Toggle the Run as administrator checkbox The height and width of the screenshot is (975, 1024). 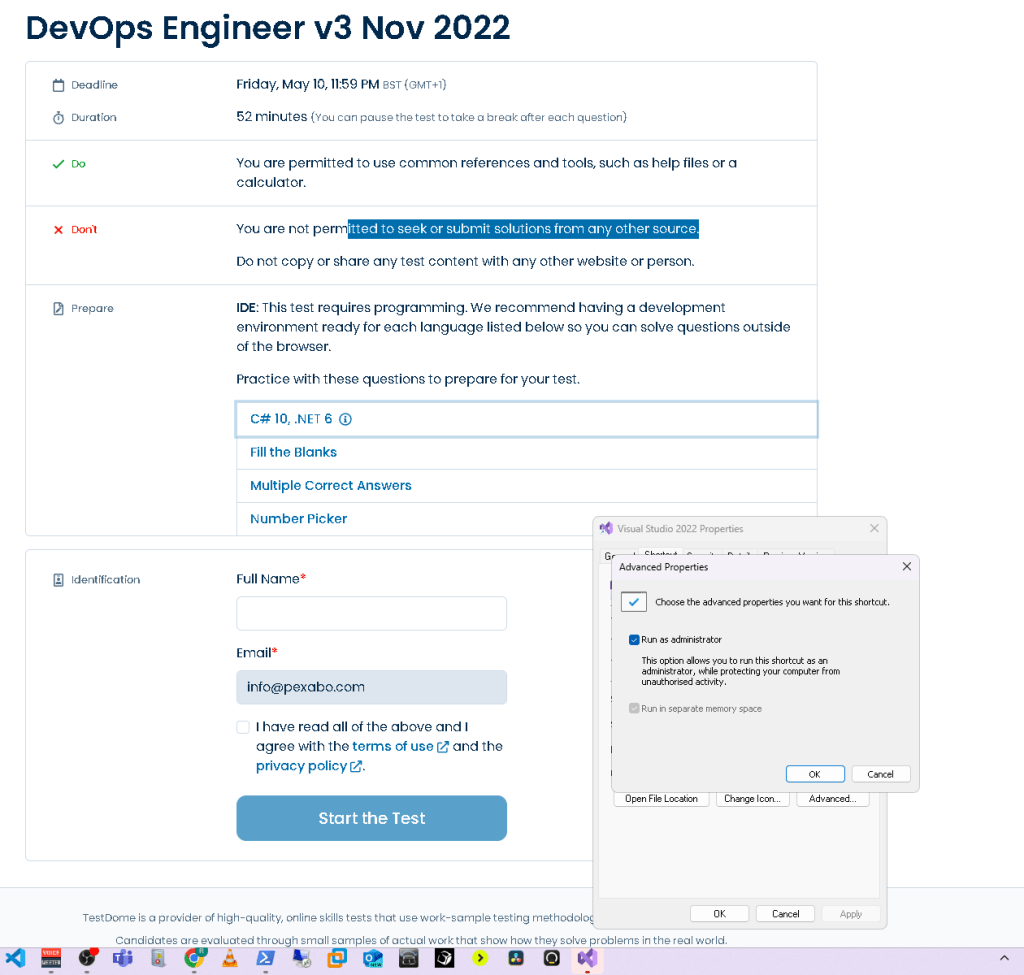coord(633,639)
